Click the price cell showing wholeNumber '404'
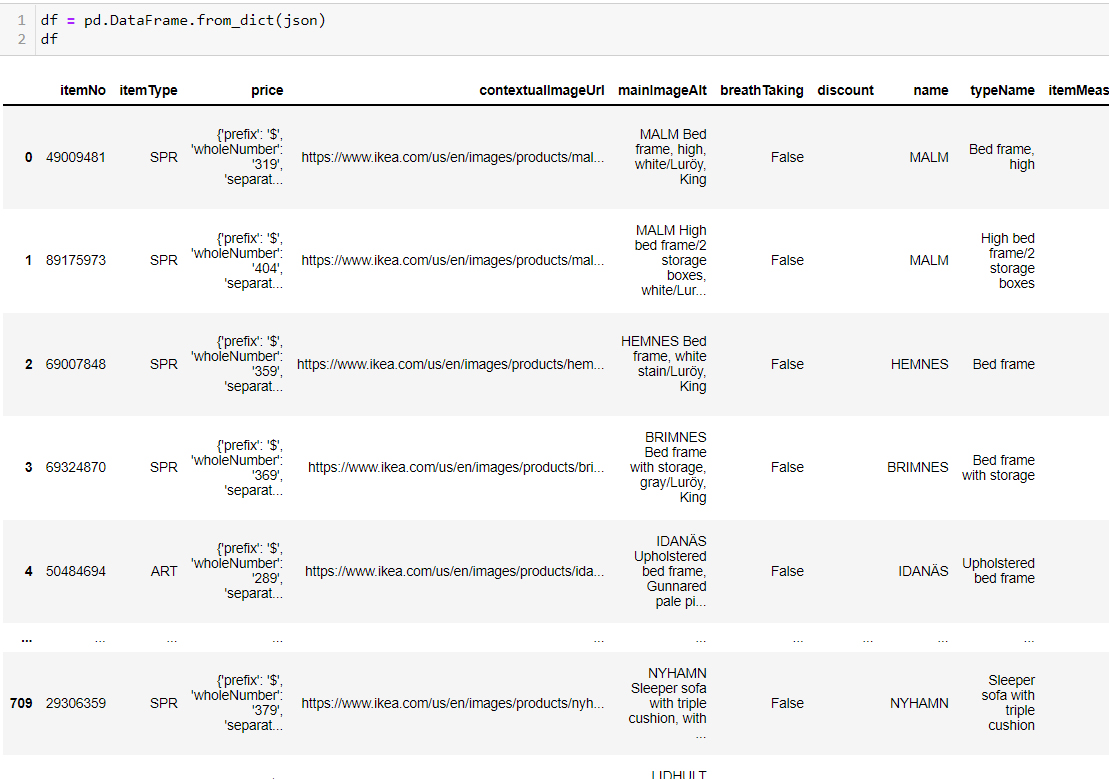The image size is (1109, 779). coord(237,260)
